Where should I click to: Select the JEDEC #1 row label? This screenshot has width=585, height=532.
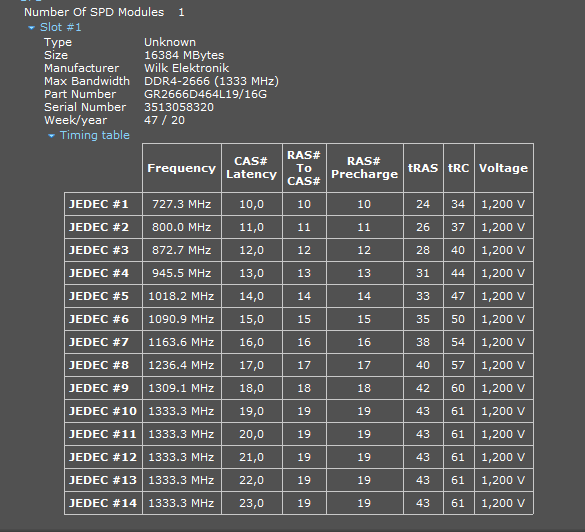click(x=103, y=204)
